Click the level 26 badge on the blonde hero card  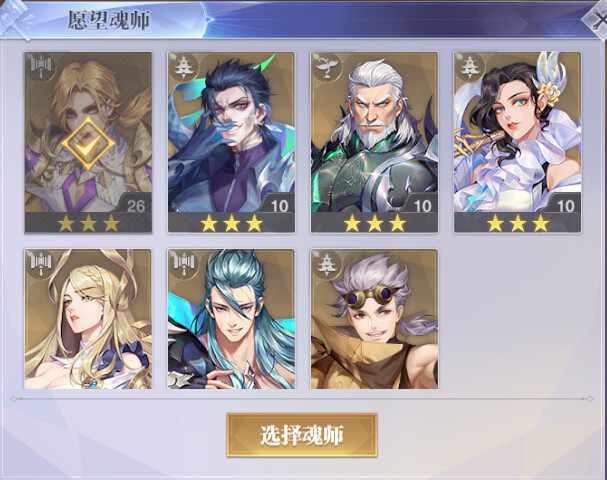[136, 206]
